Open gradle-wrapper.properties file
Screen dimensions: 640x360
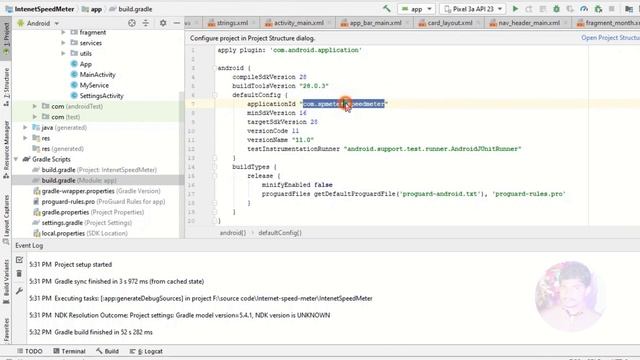(x=97, y=191)
